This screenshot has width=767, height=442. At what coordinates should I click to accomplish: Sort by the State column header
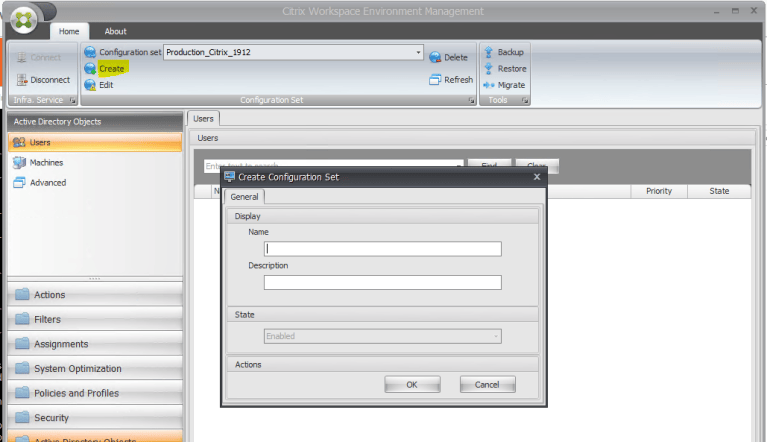pyautogui.click(x=719, y=191)
